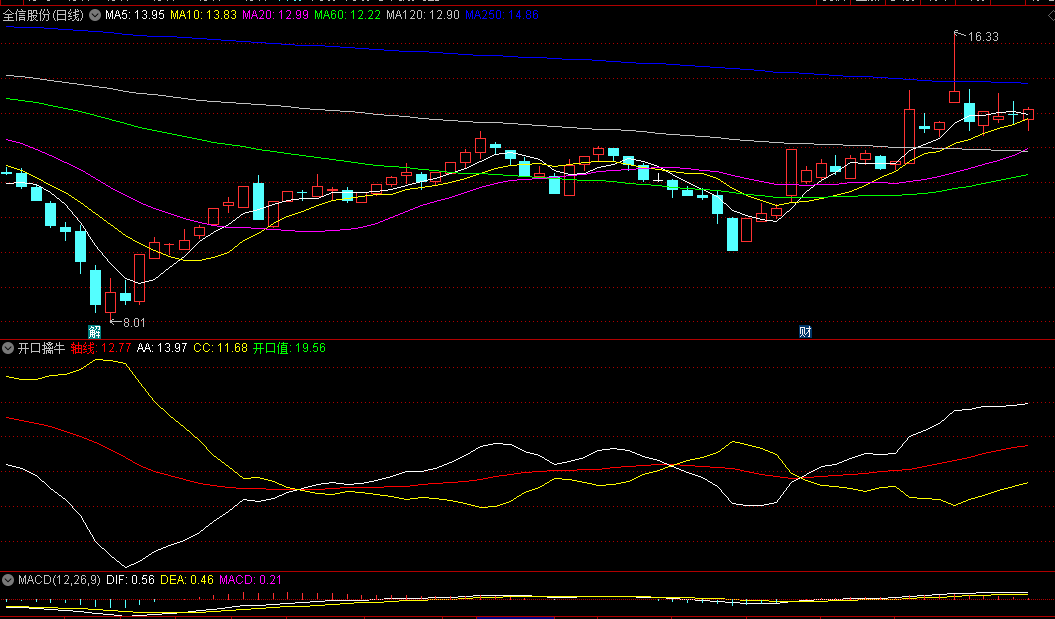
Task: Click the DIF: 0.56 value
Action: point(131,579)
